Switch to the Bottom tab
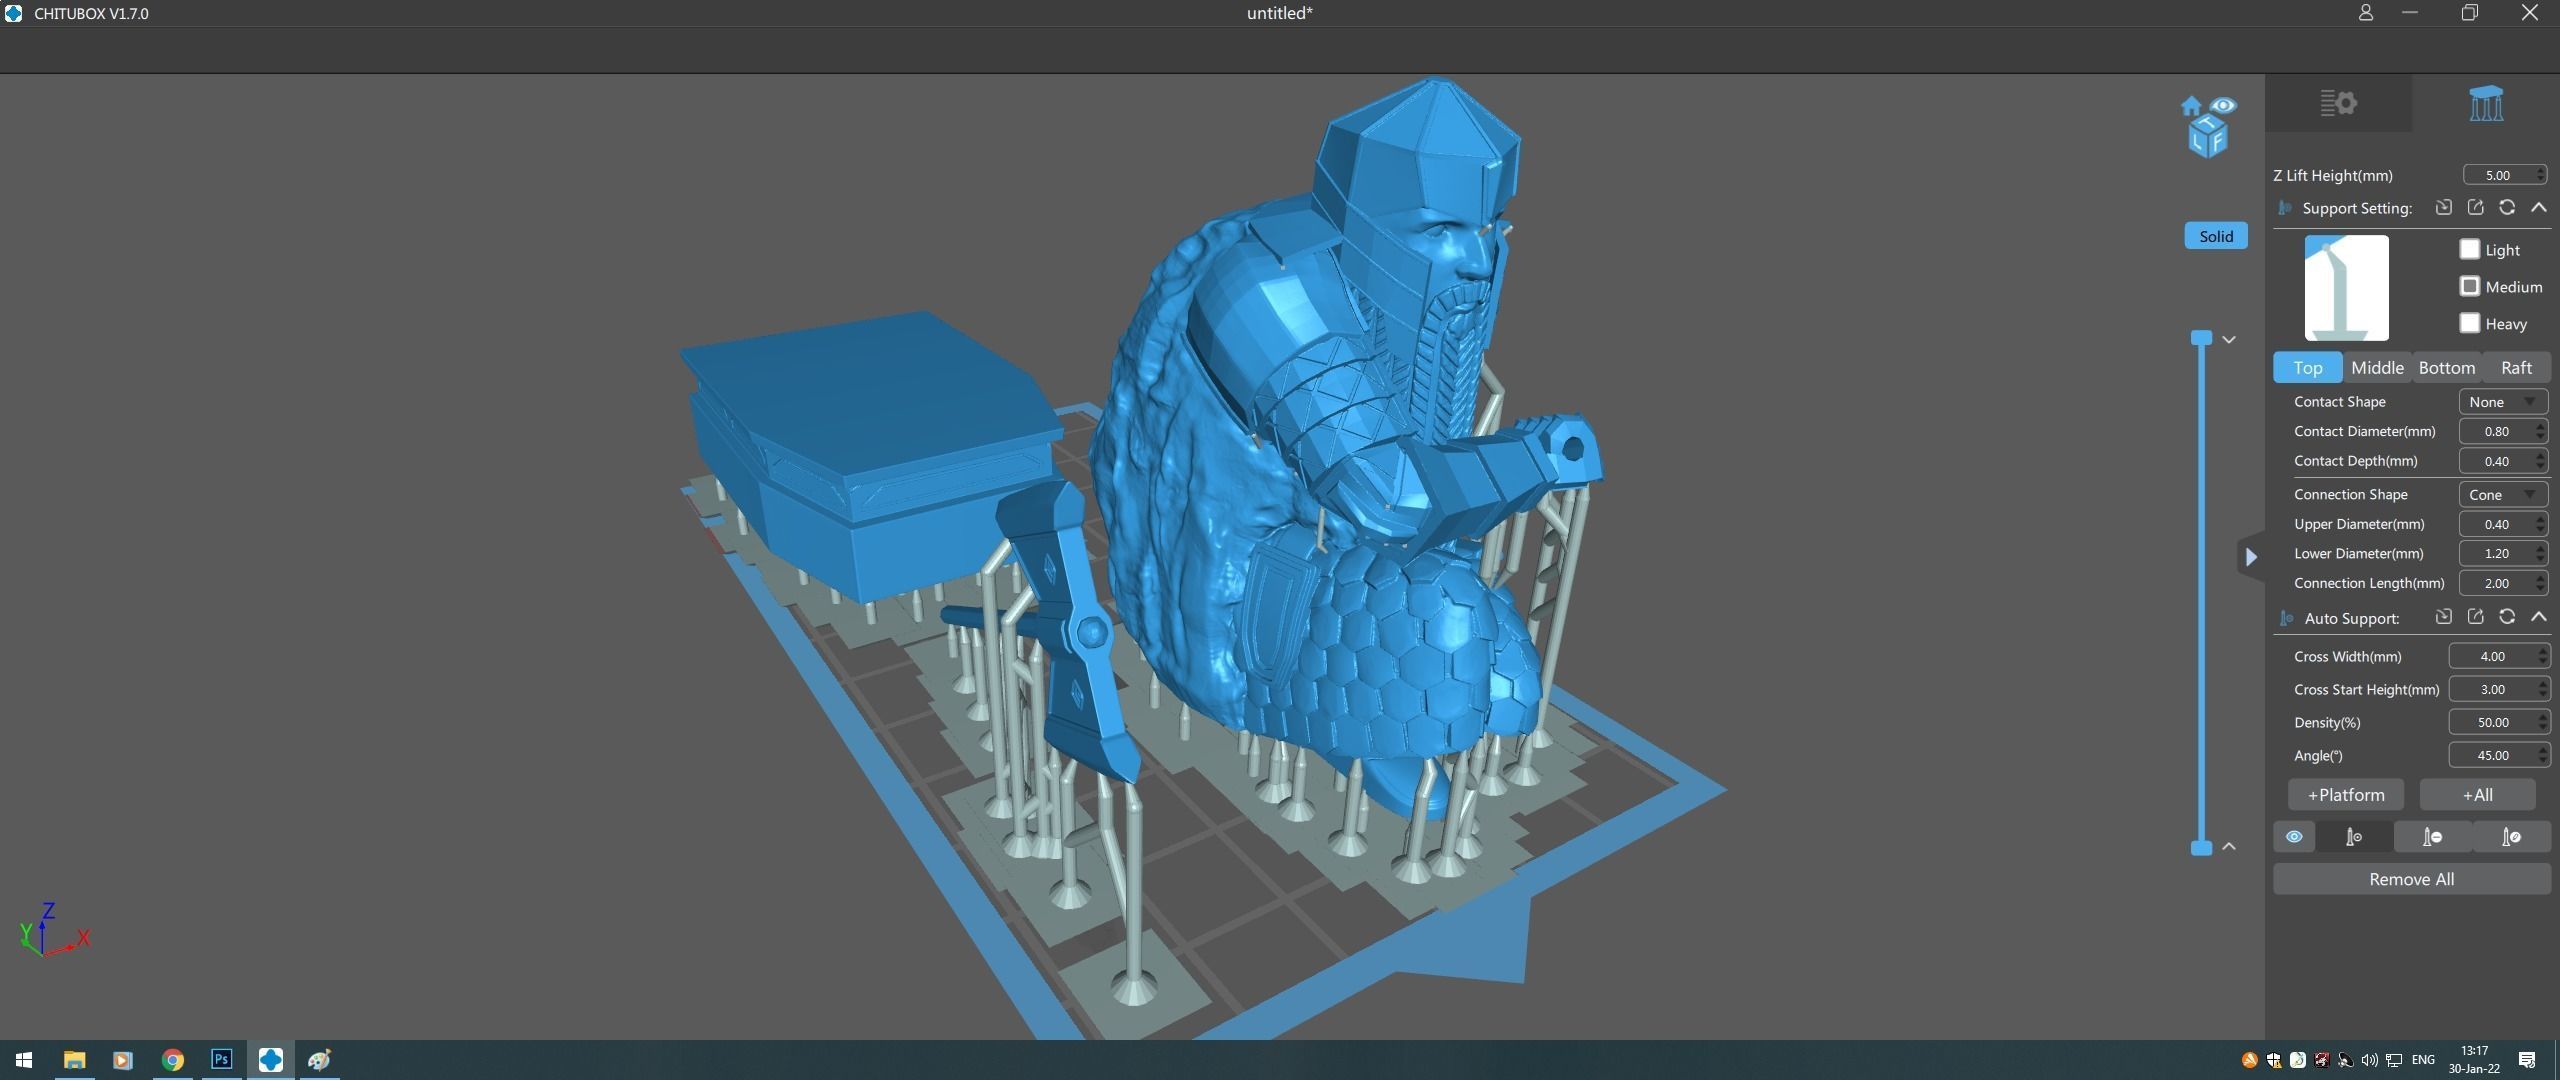This screenshot has height=1080, width=2560. (x=2446, y=368)
